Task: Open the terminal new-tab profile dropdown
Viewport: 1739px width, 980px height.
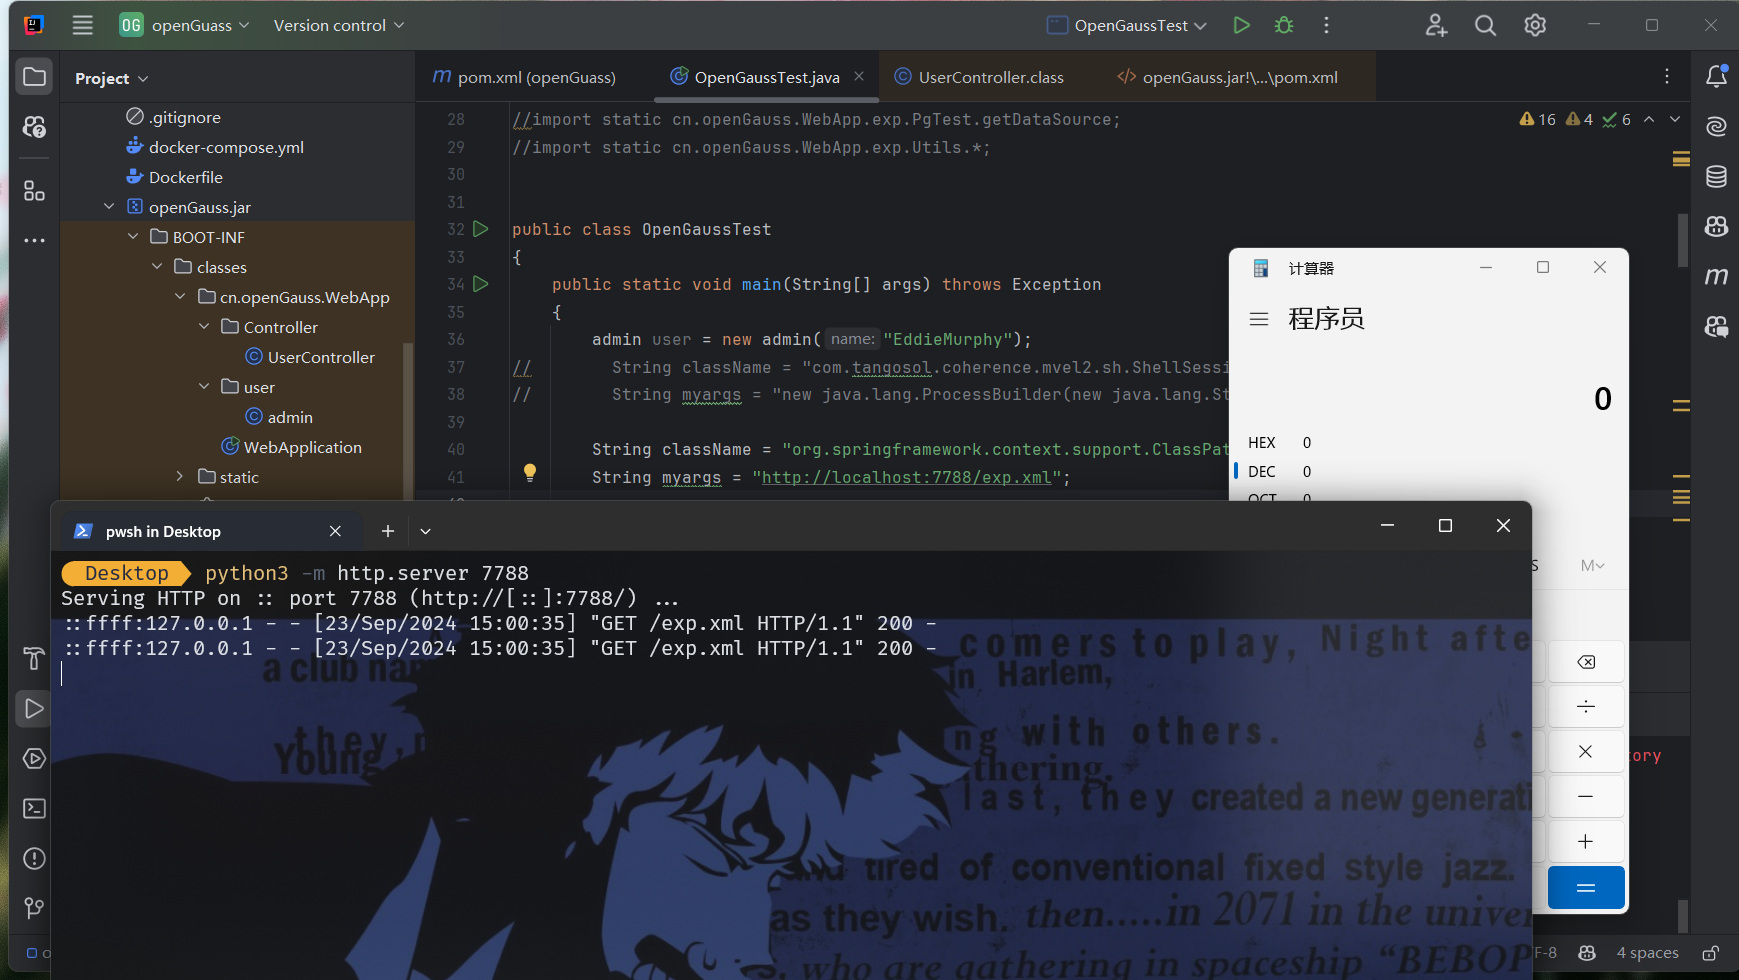Action: (x=425, y=531)
